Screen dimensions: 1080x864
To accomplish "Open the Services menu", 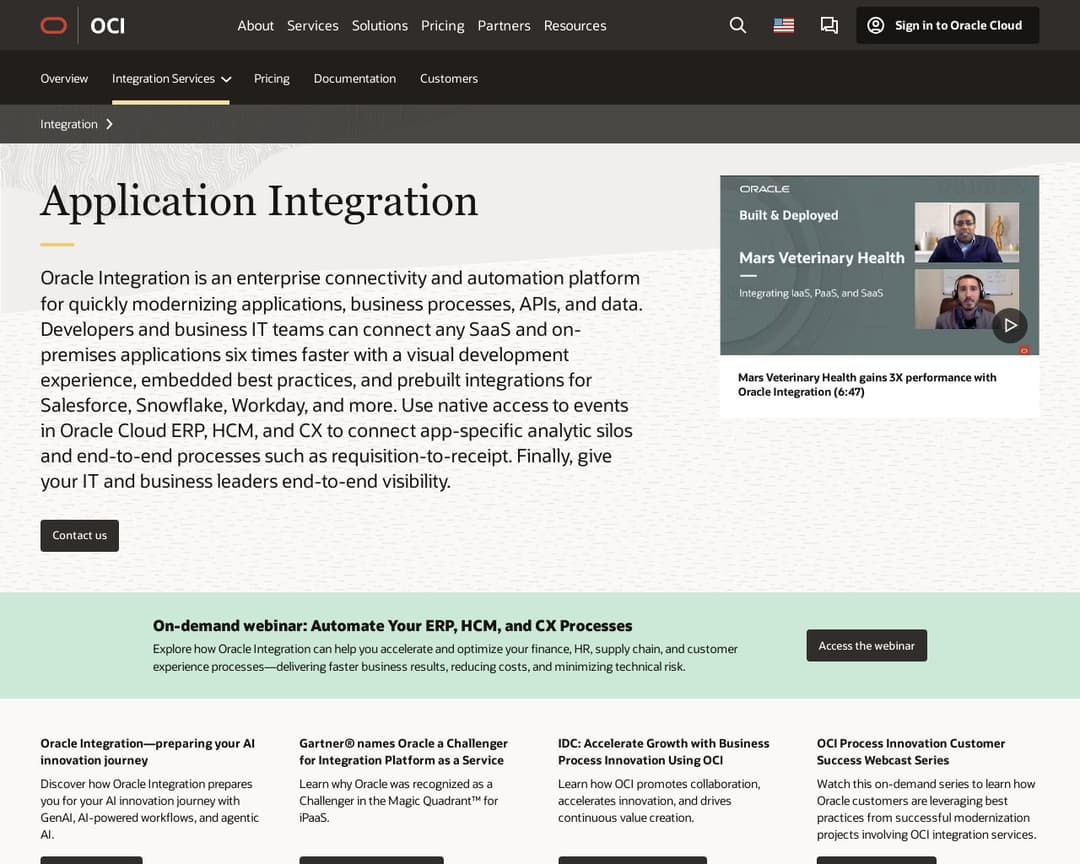I will click(312, 25).
